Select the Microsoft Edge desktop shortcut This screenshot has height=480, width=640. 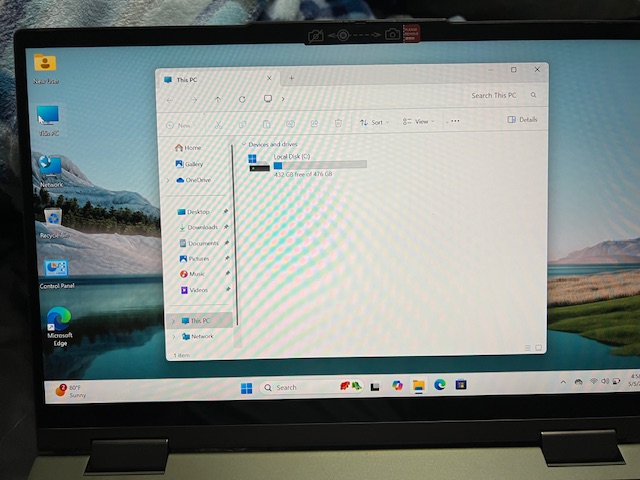pos(59,326)
